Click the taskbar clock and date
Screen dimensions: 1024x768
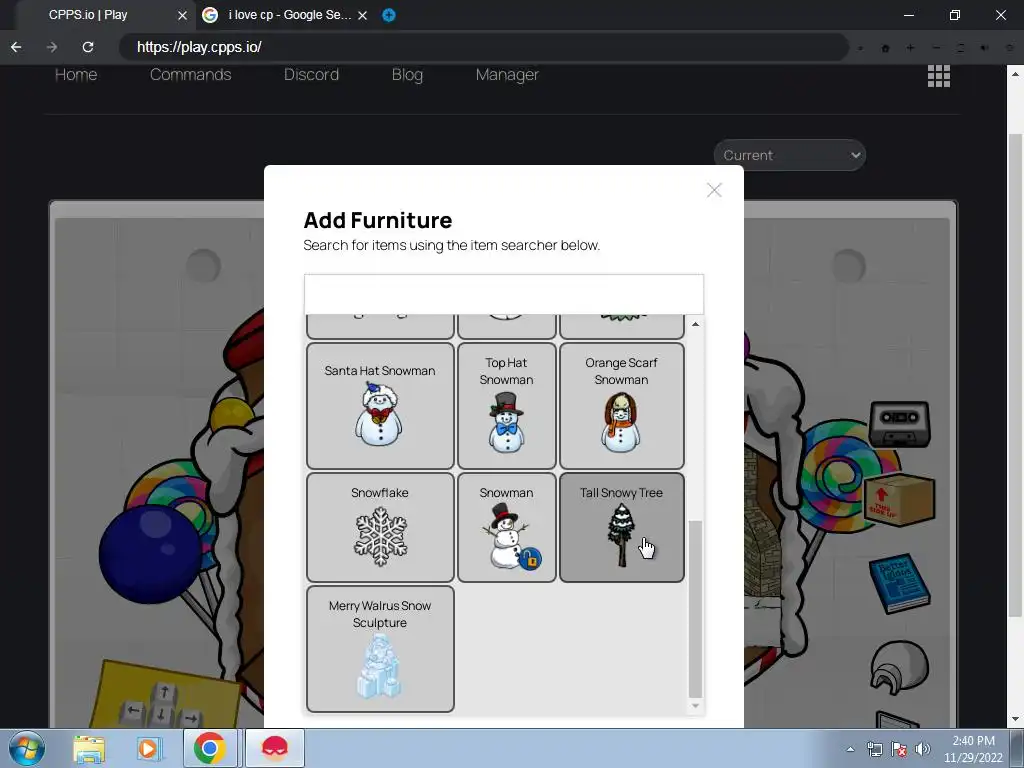[x=973, y=749]
